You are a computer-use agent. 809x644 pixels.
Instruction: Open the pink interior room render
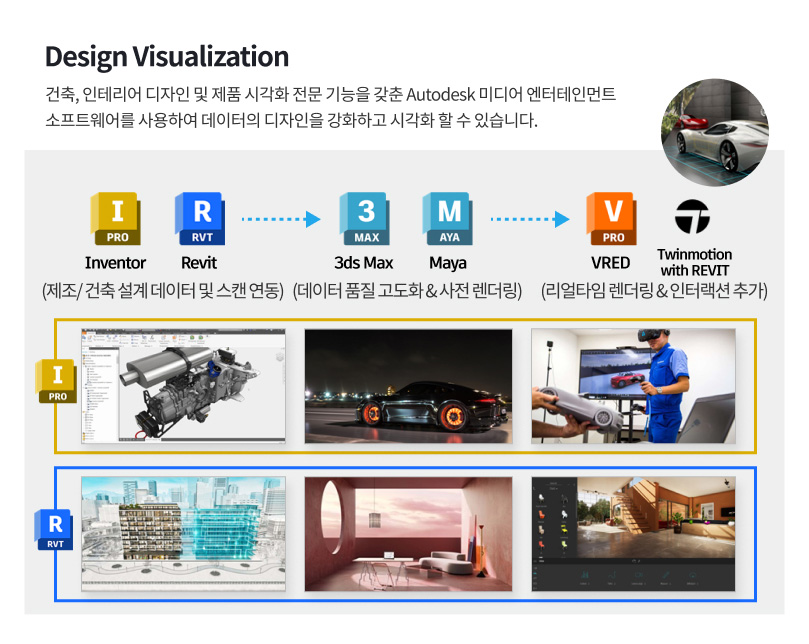[408, 534]
